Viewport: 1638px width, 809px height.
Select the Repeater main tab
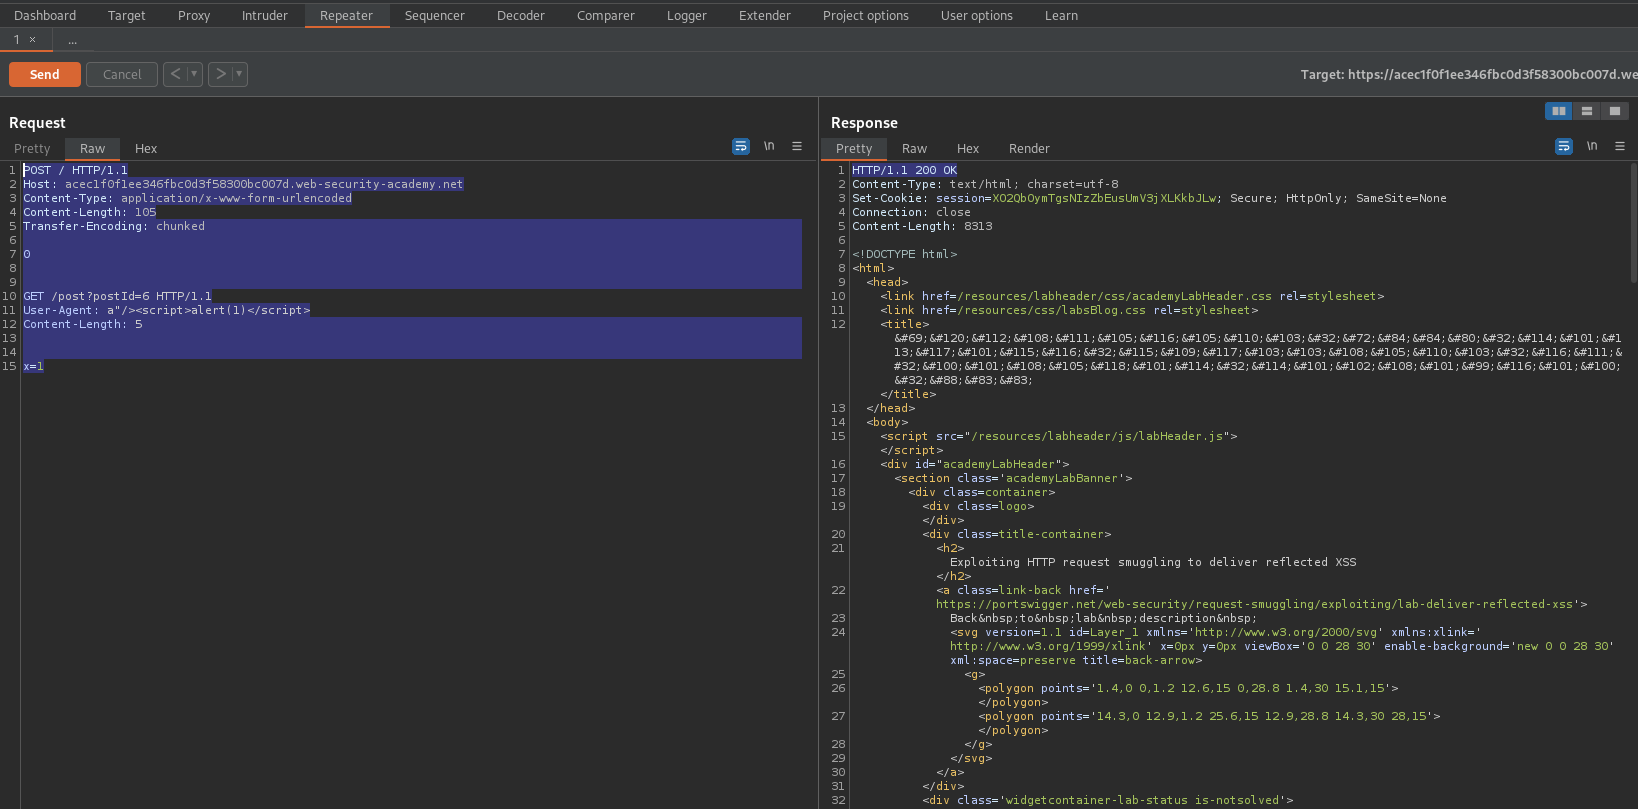[346, 15]
